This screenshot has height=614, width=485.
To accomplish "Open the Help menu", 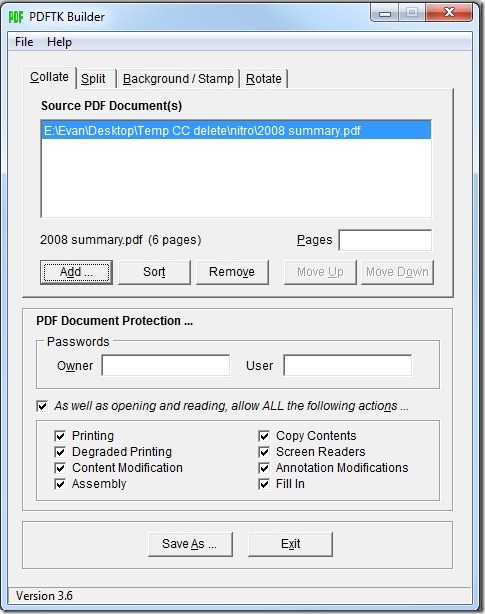I will tap(59, 42).
